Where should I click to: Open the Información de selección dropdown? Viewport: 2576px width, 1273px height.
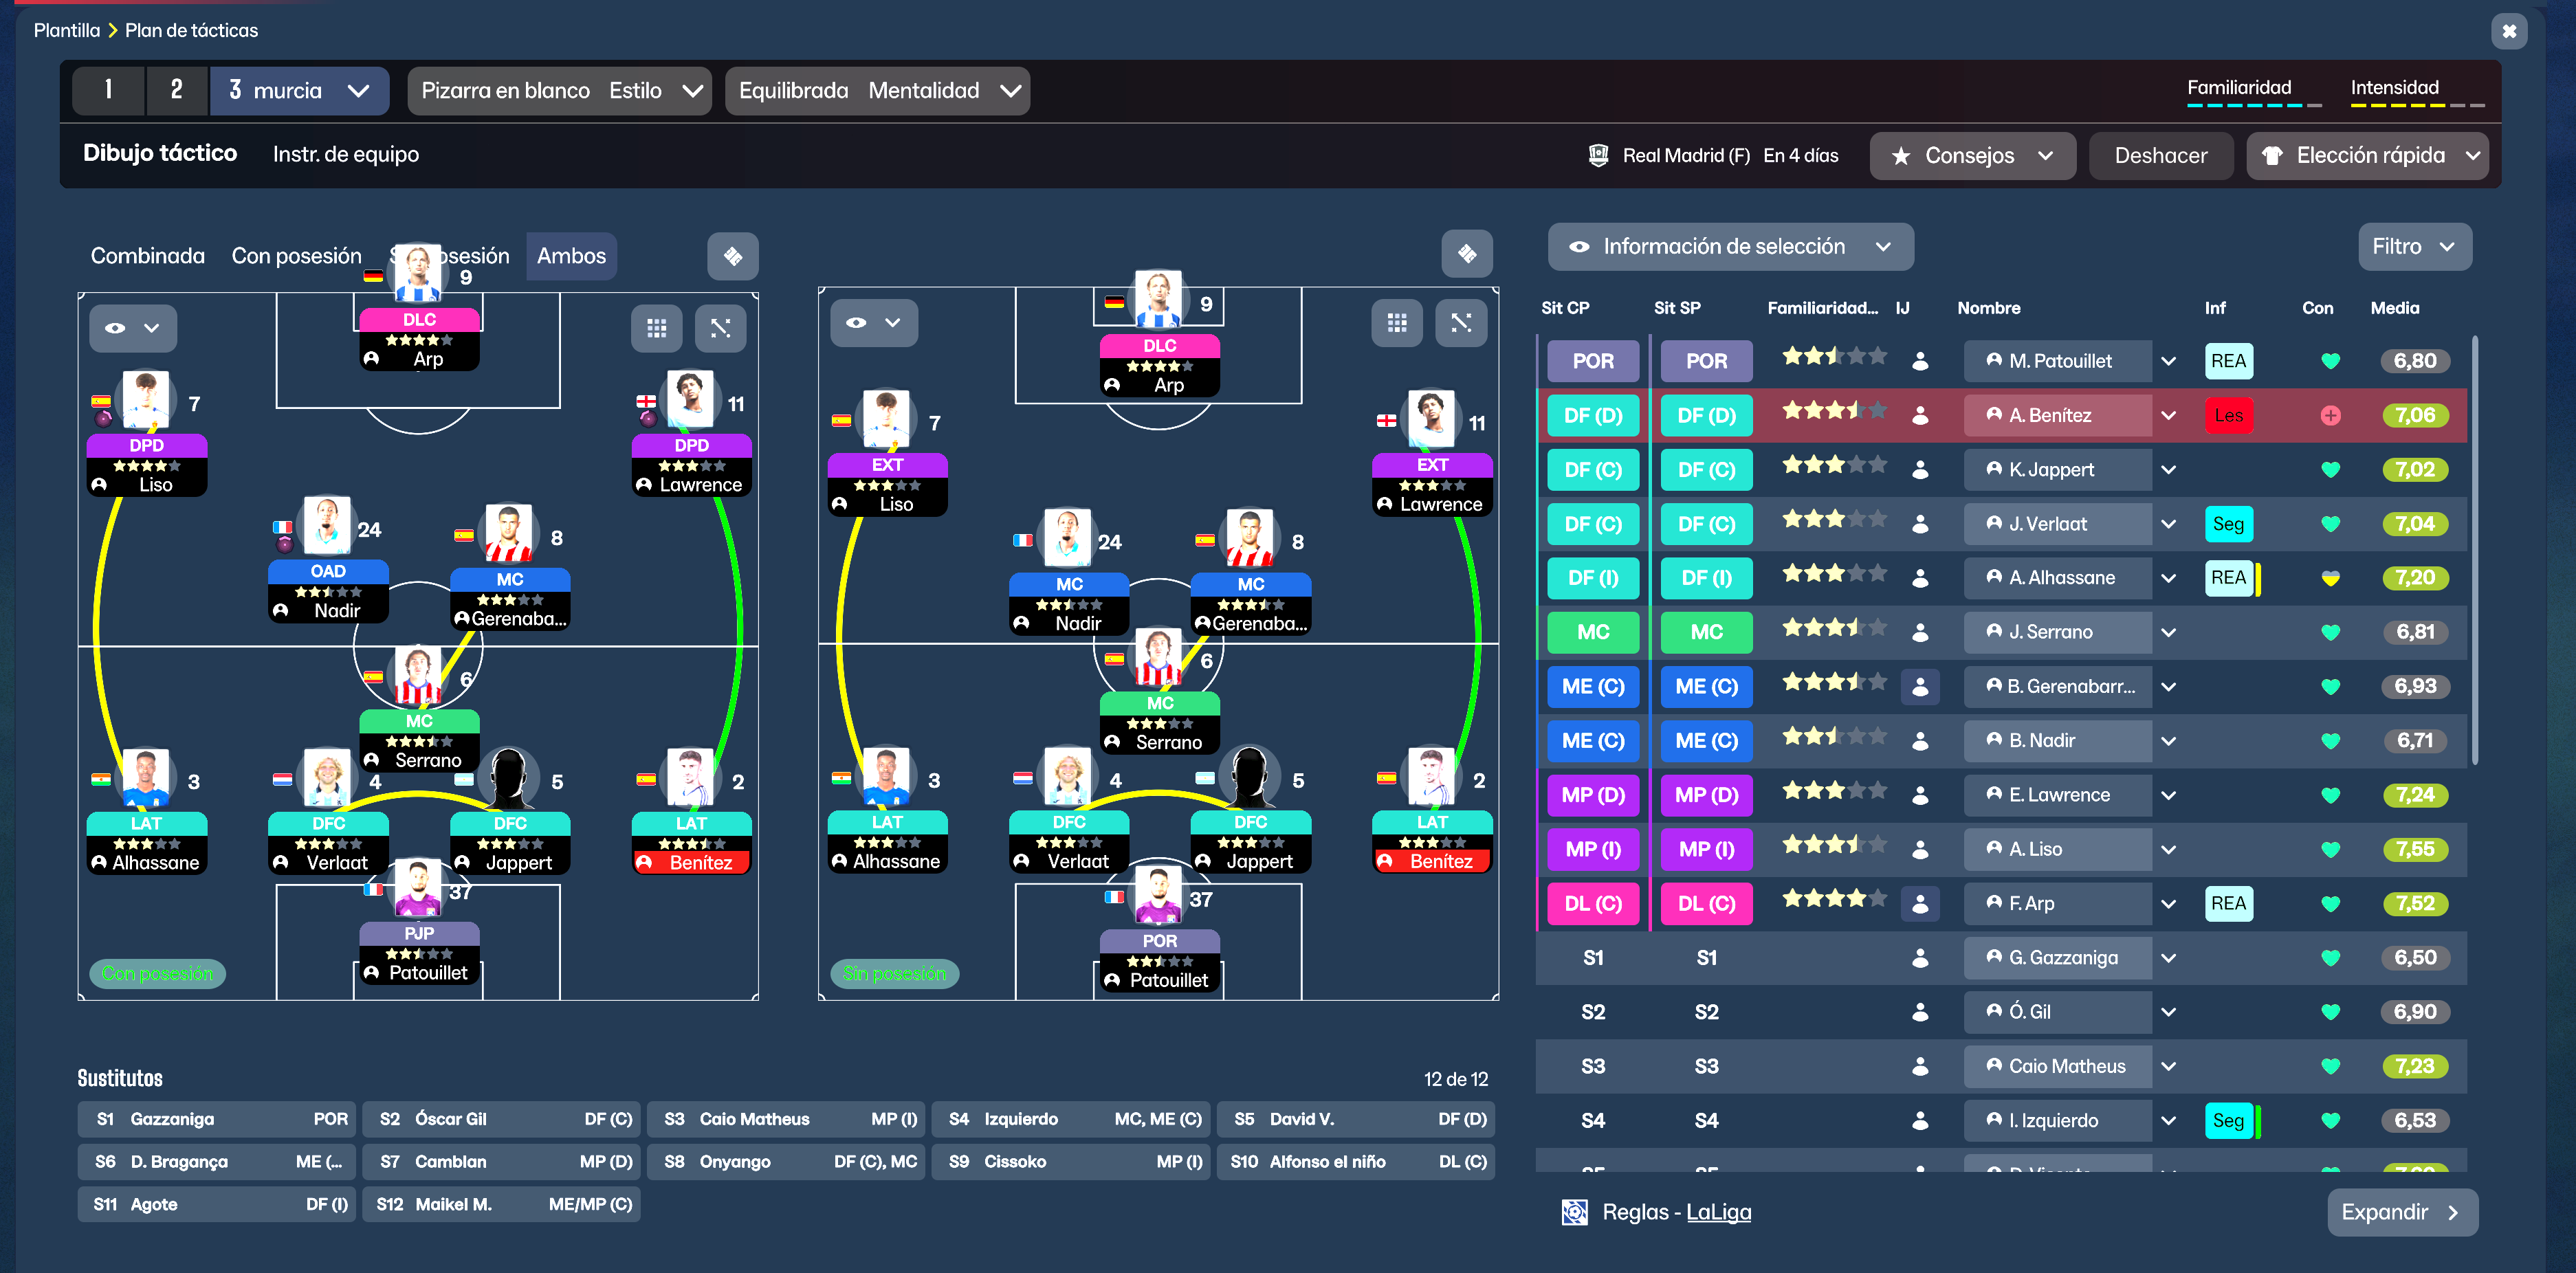(x=1730, y=247)
